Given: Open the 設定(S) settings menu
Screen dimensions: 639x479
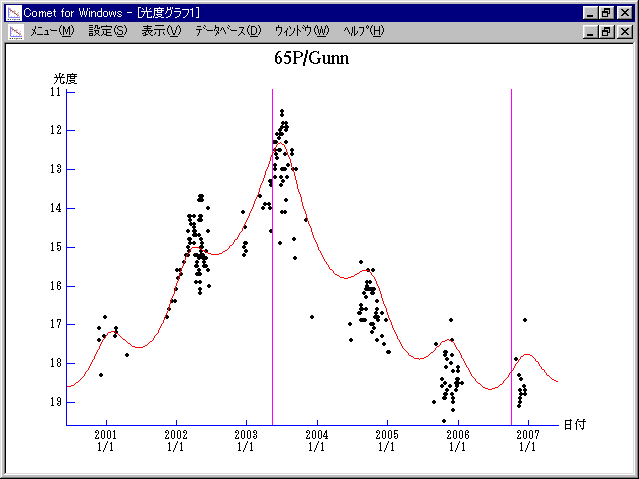Looking at the screenshot, I should click(x=108, y=31).
